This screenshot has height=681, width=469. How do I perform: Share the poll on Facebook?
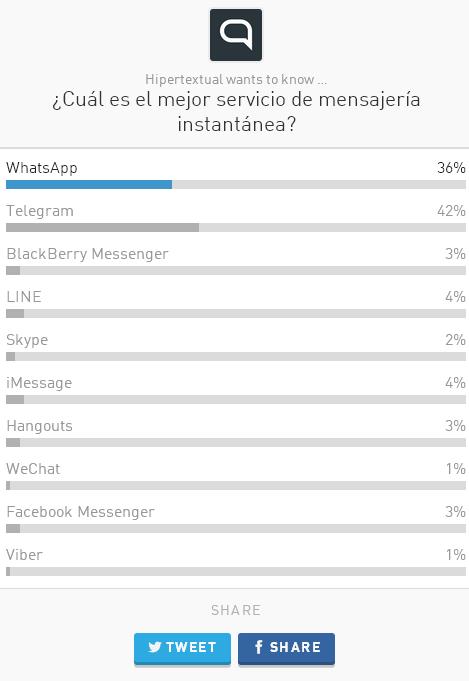click(x=286, y=648)
